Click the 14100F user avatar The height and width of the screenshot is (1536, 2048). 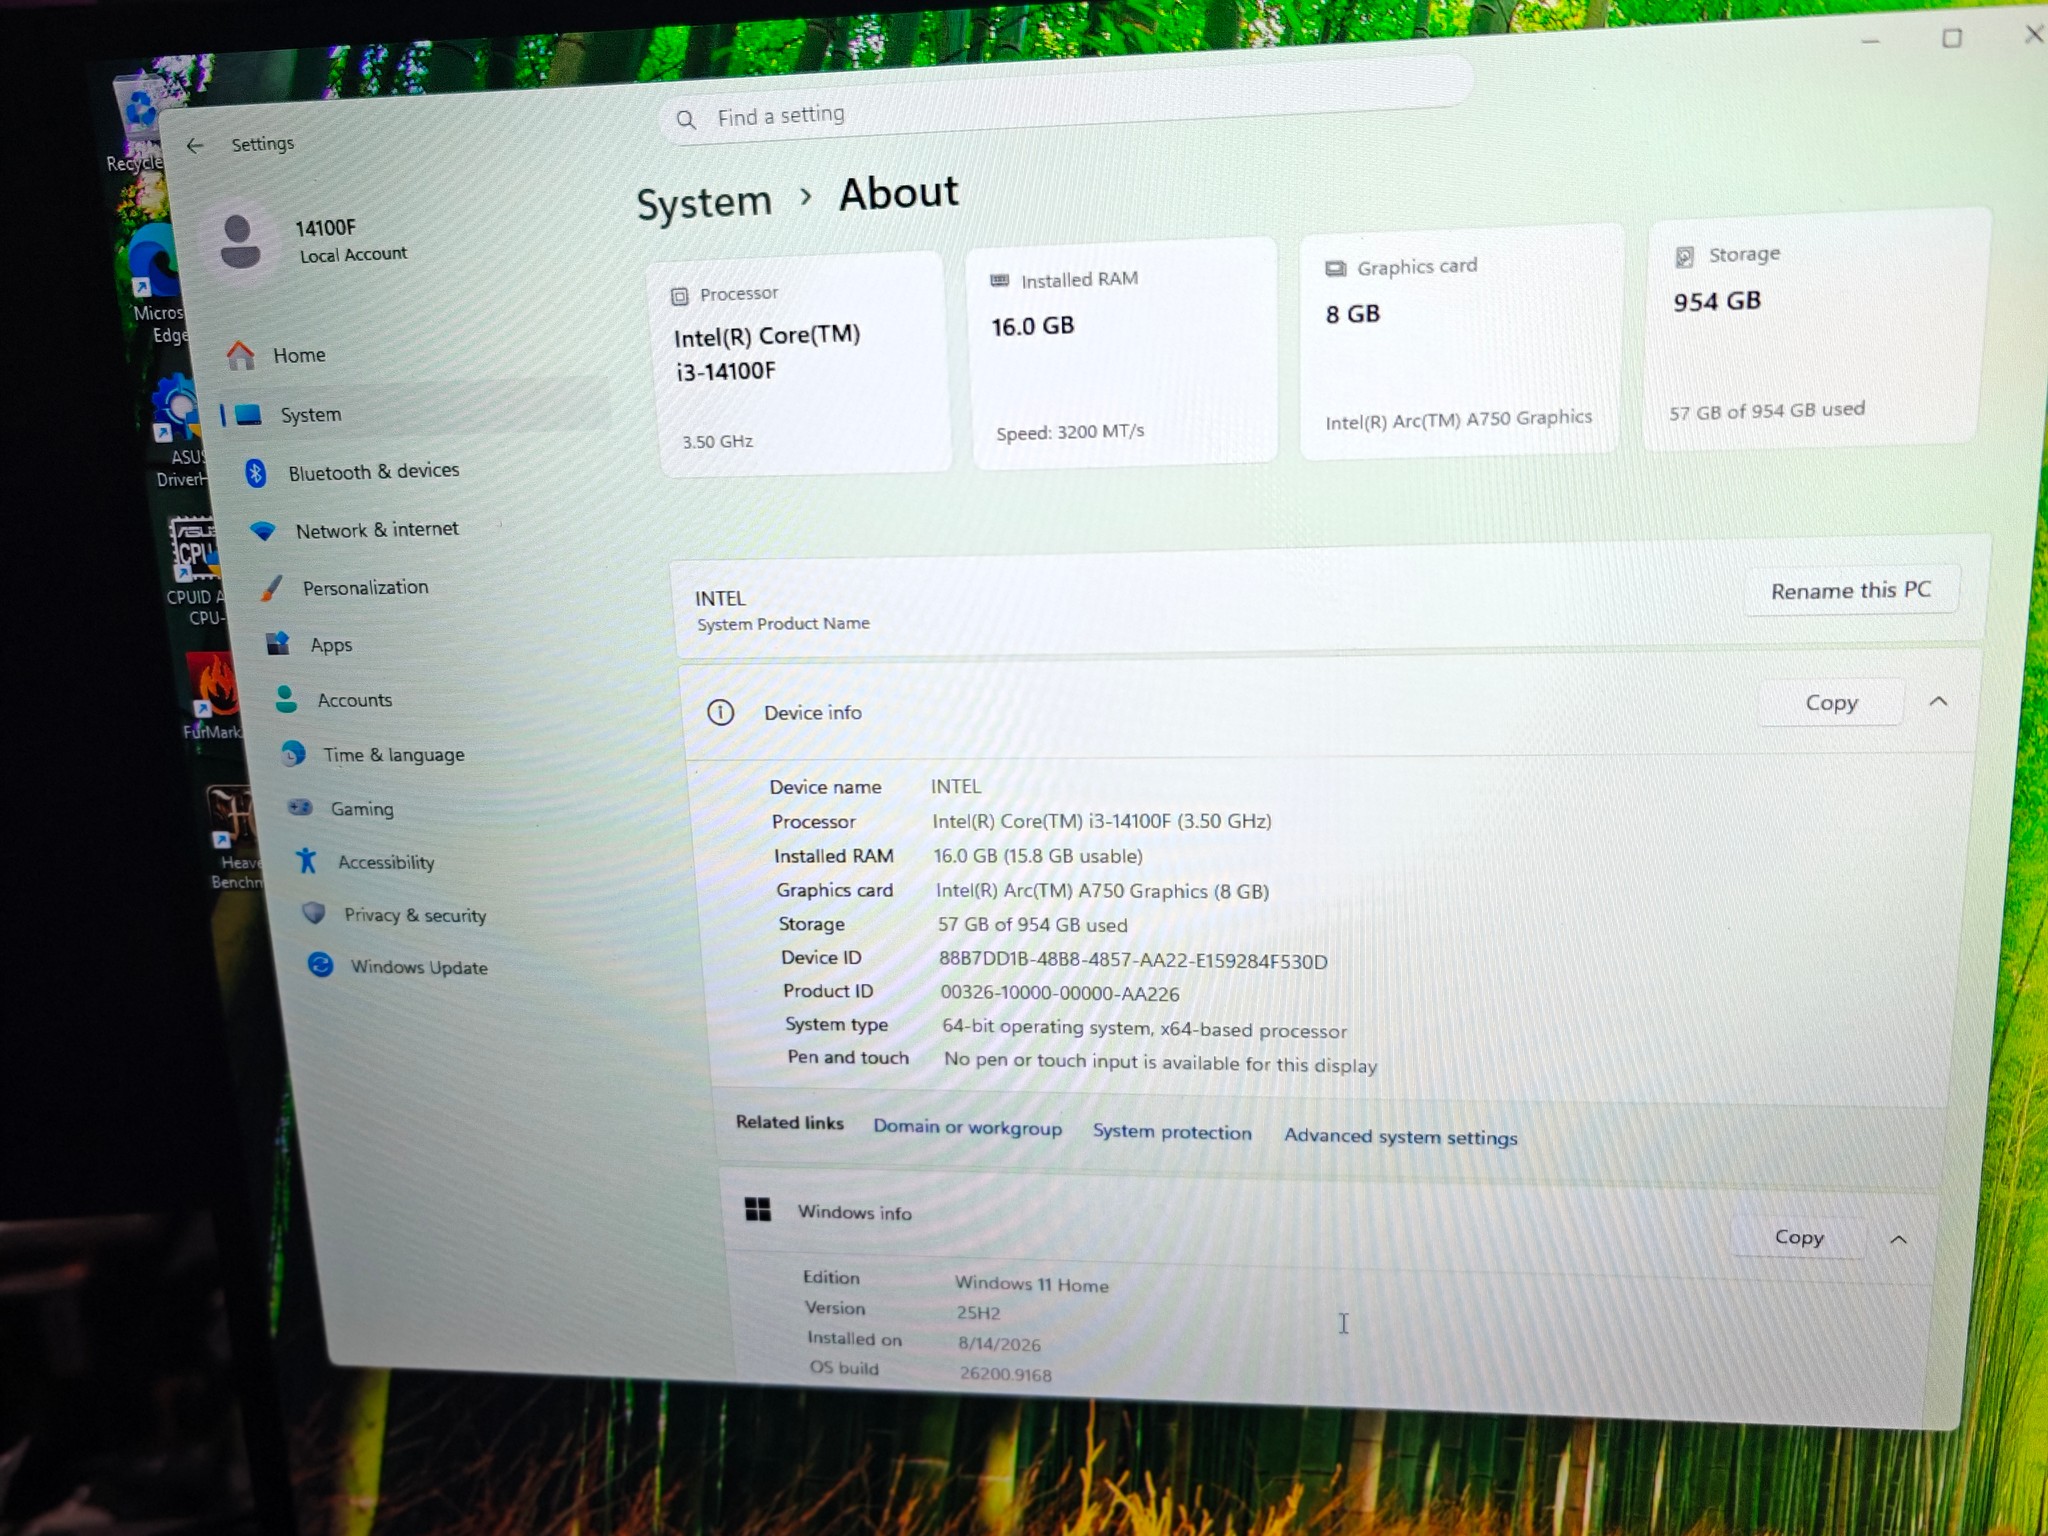point(240,241)
